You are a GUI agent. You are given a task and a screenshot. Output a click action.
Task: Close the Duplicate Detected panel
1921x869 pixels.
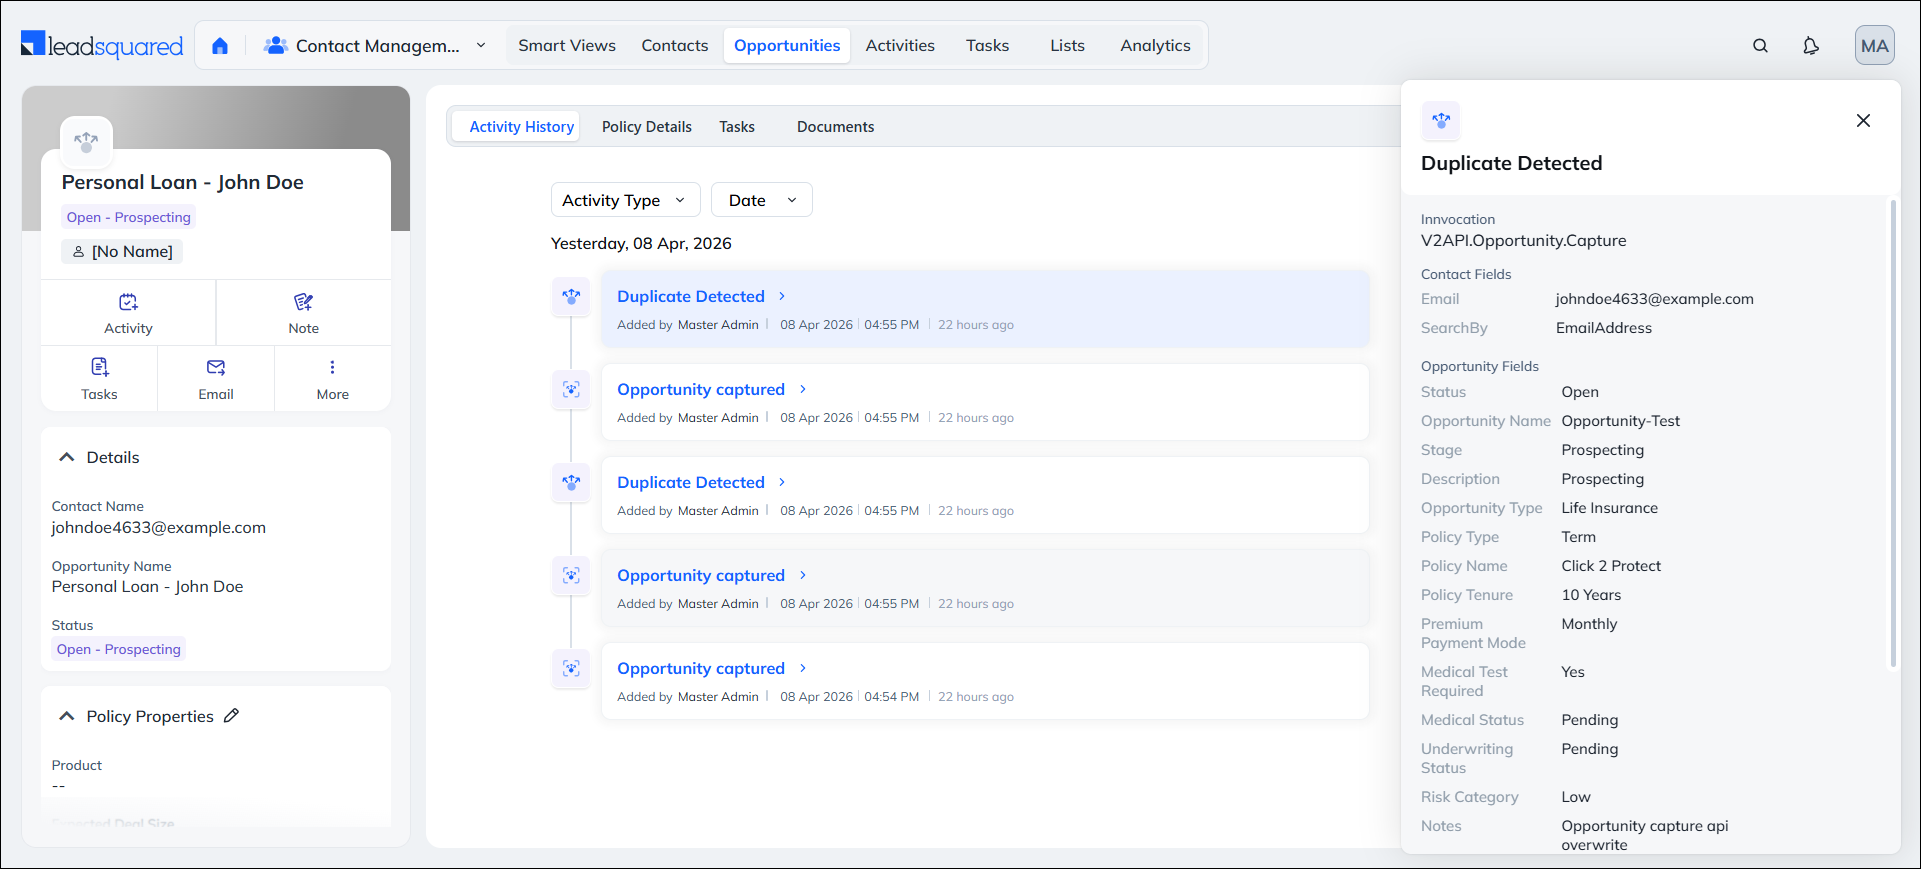point(1862,121)
